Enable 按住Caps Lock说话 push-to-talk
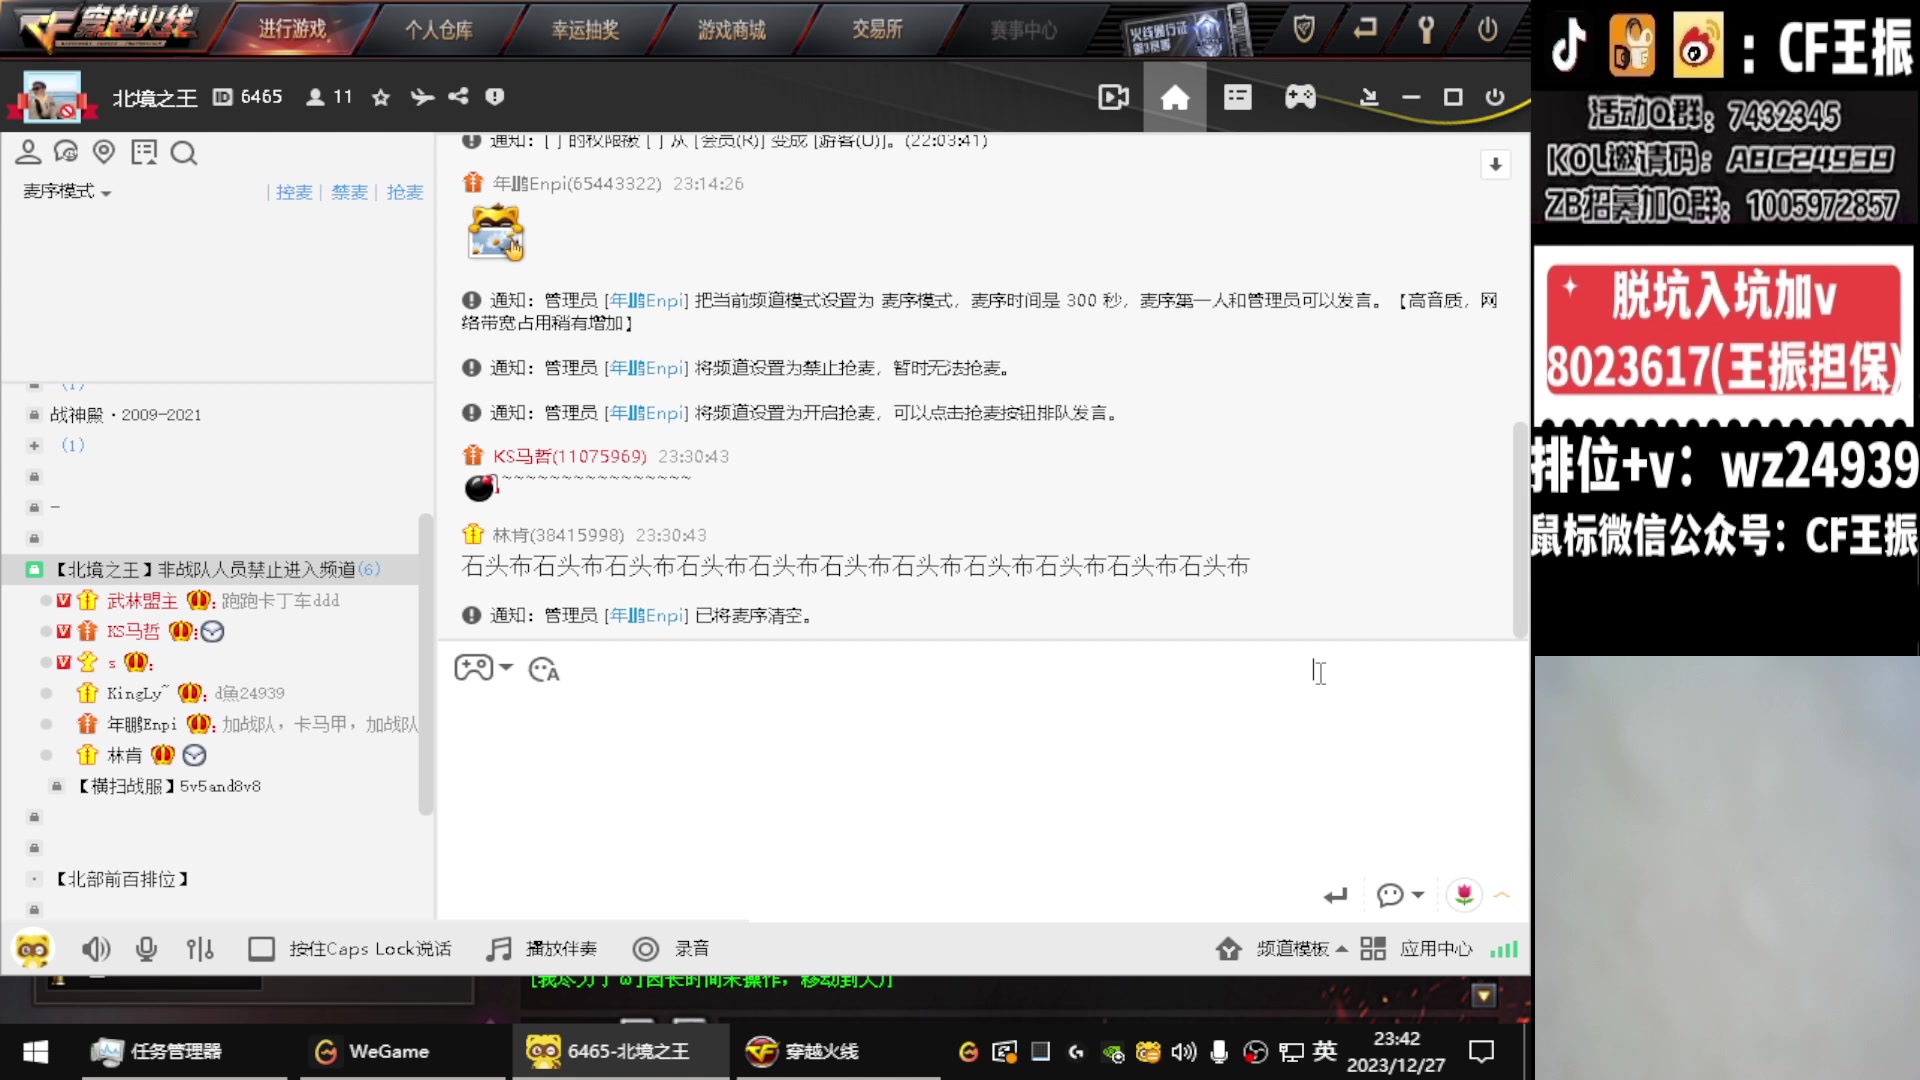The image size is (1920, 1080). click(262, 948)
